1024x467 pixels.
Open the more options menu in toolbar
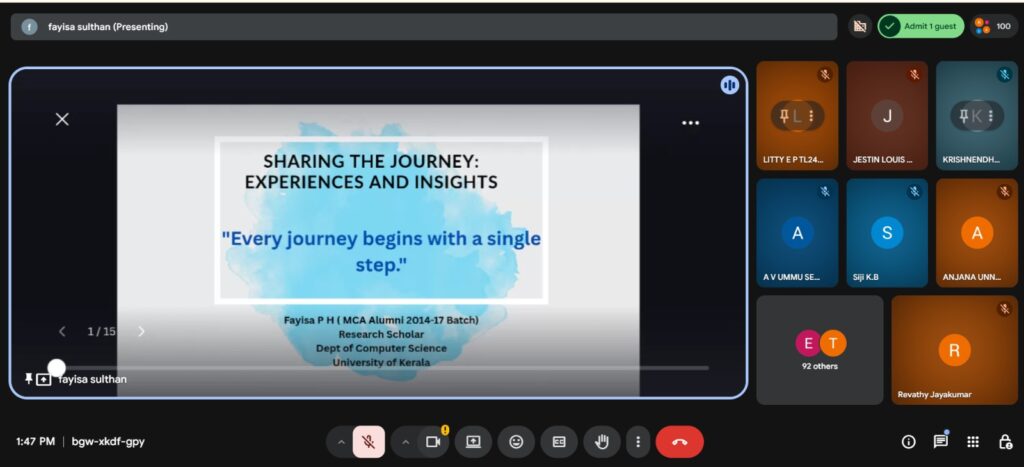(x=638, y=442)
